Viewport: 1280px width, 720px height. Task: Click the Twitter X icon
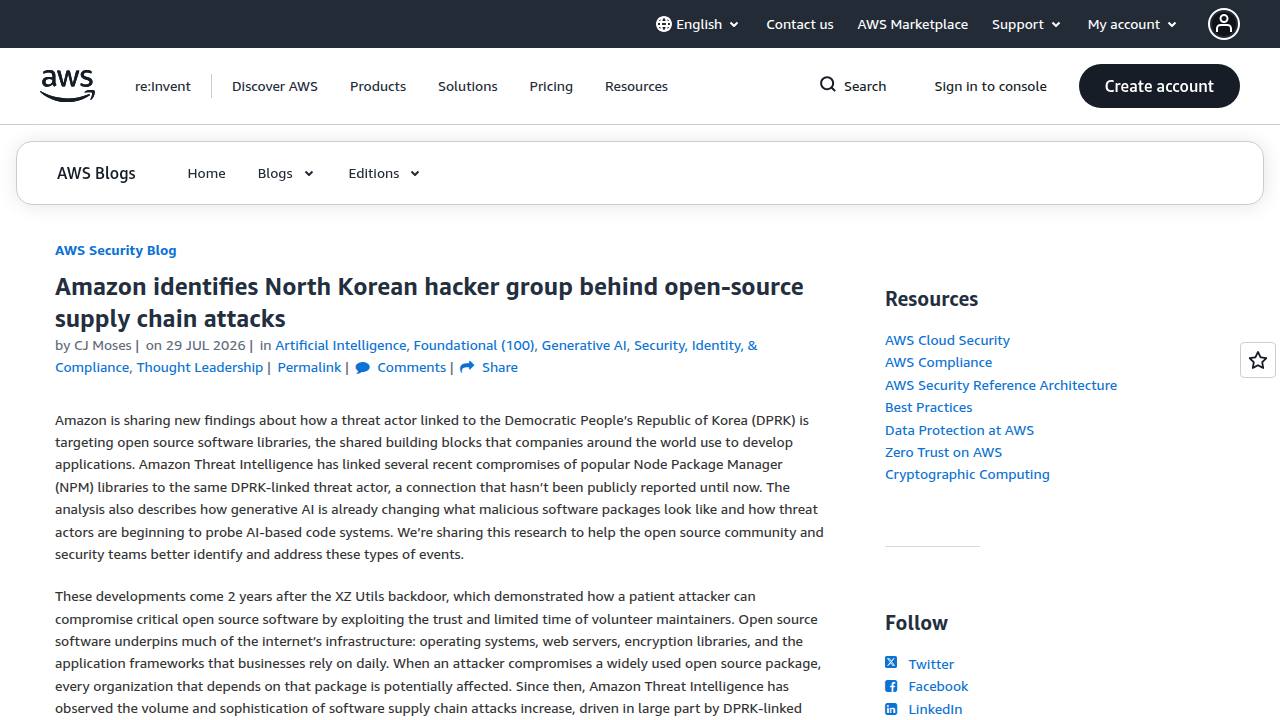click(x=891, y=663)
